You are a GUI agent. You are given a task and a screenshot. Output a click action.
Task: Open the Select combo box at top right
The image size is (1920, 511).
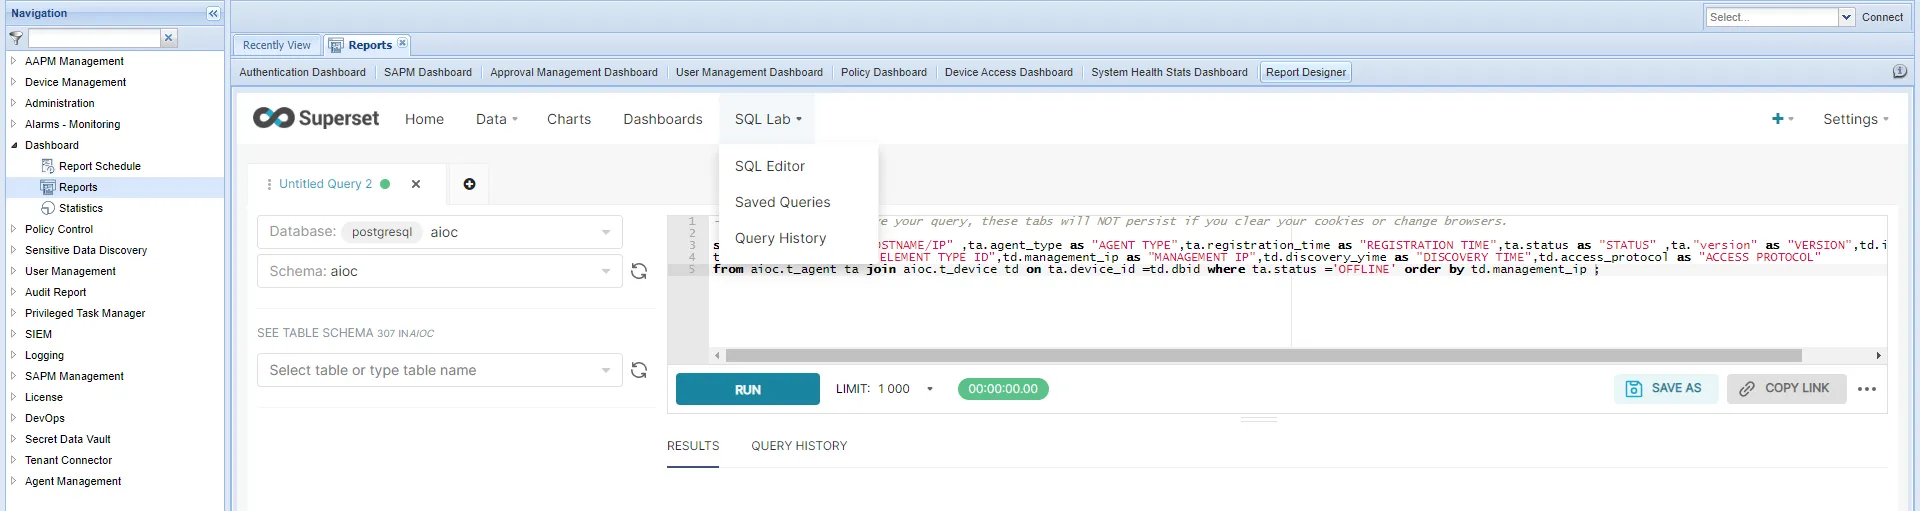[x=1780, y=17]
